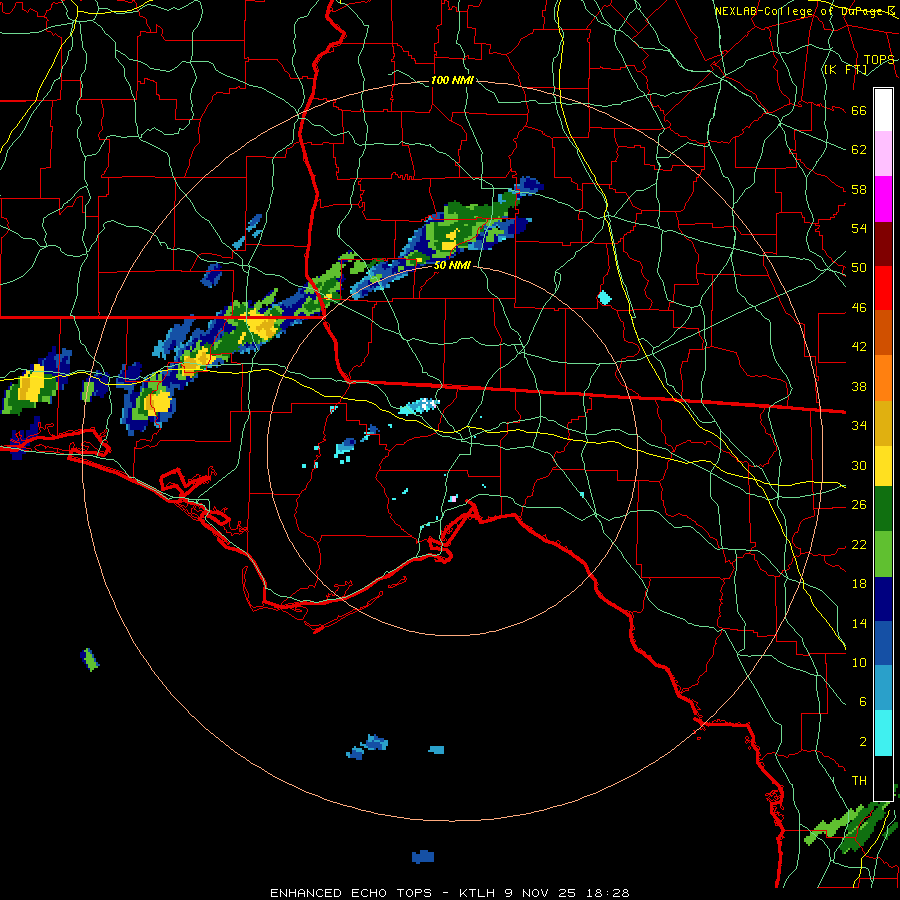Viewport: 900px width, 900px height.
Task: Click the 6 value on the legend
Action: coord(863,701)
